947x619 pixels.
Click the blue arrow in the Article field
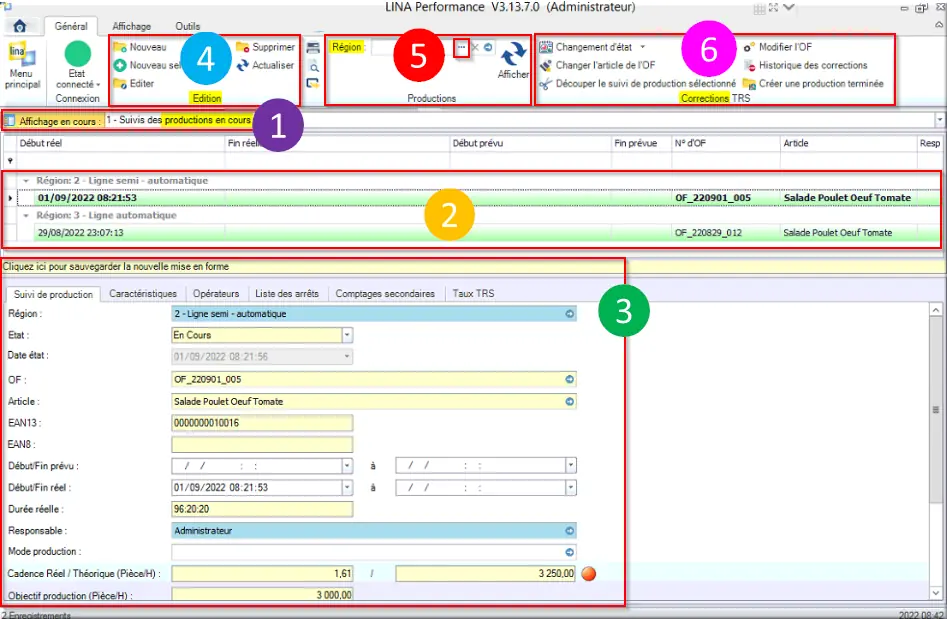click(x=570, y=402)
